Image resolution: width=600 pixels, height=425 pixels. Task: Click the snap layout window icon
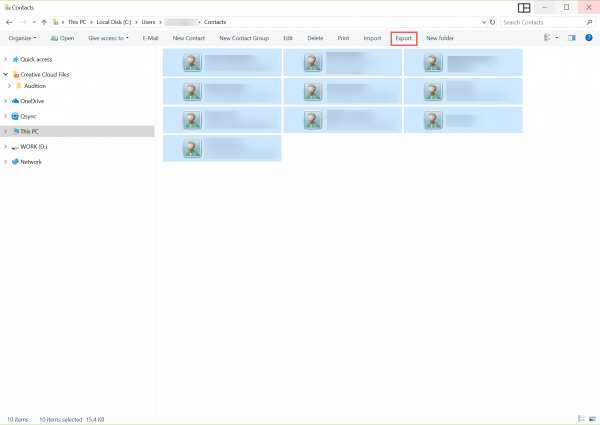click(524, 8)
